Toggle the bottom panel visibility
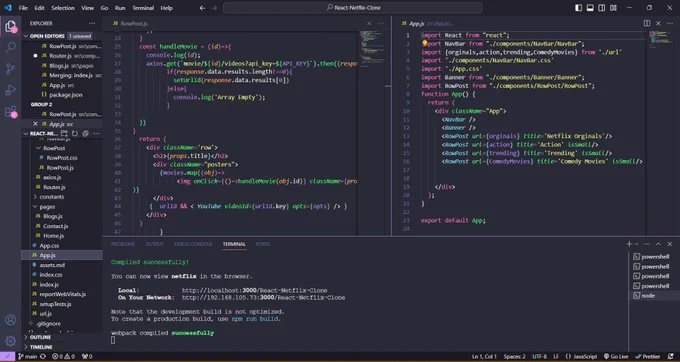The image size is (680, 362). pyautogui.click(x=590, y=8)
